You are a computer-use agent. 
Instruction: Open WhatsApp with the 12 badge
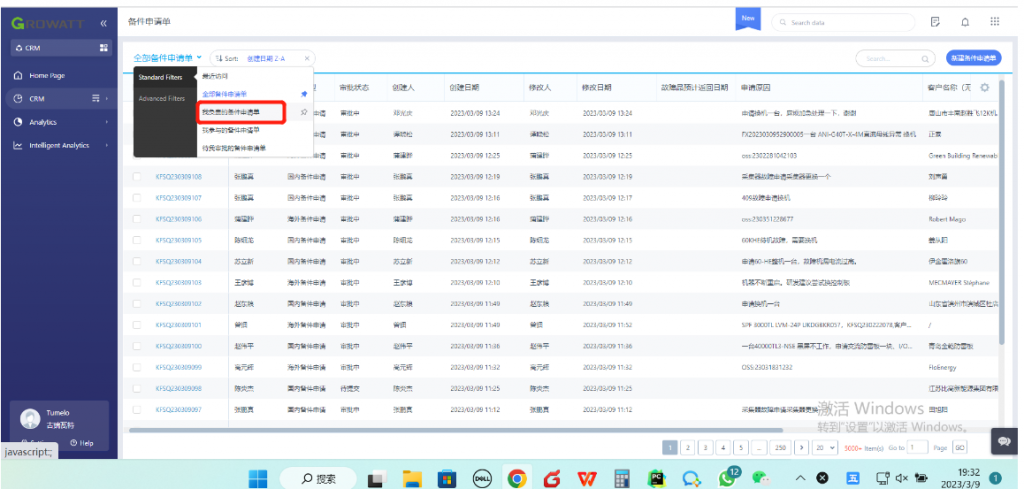tap(728, 477)
